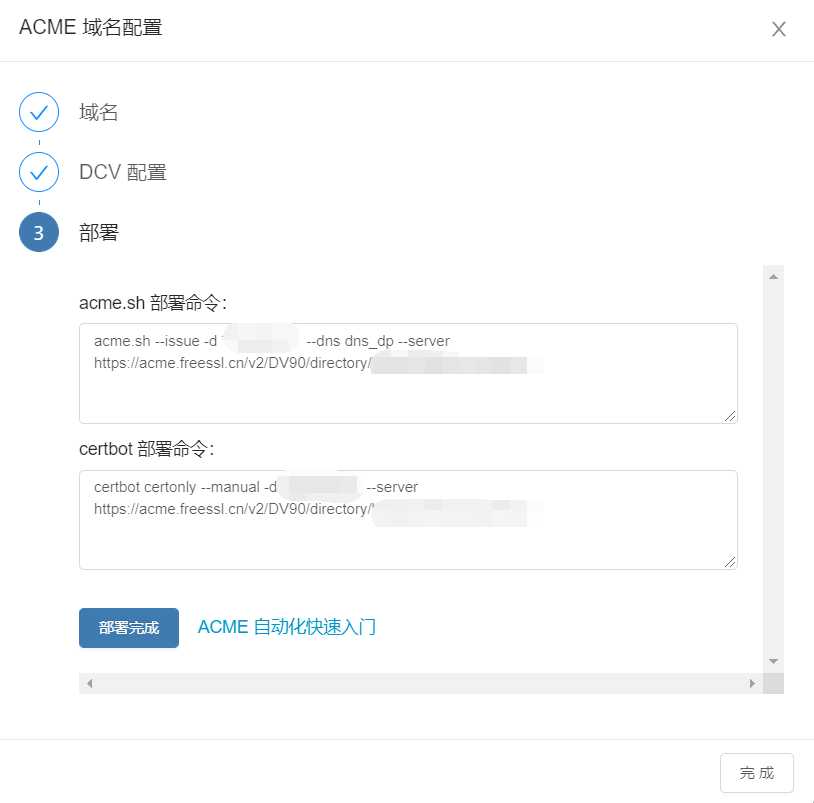The image size is (814, 803).
Task: Click the step 3 number circle
Action: [x=39, y=233]
